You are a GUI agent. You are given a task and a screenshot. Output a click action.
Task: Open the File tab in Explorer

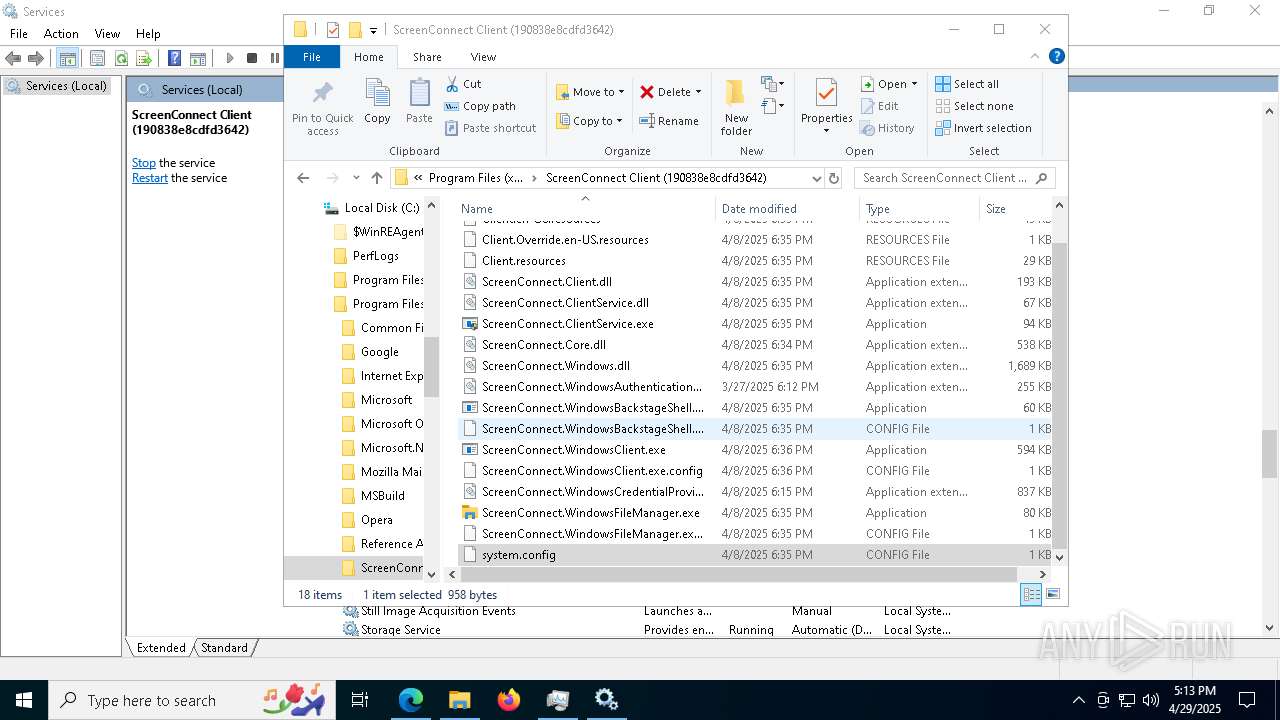click(x=312, y=57)
